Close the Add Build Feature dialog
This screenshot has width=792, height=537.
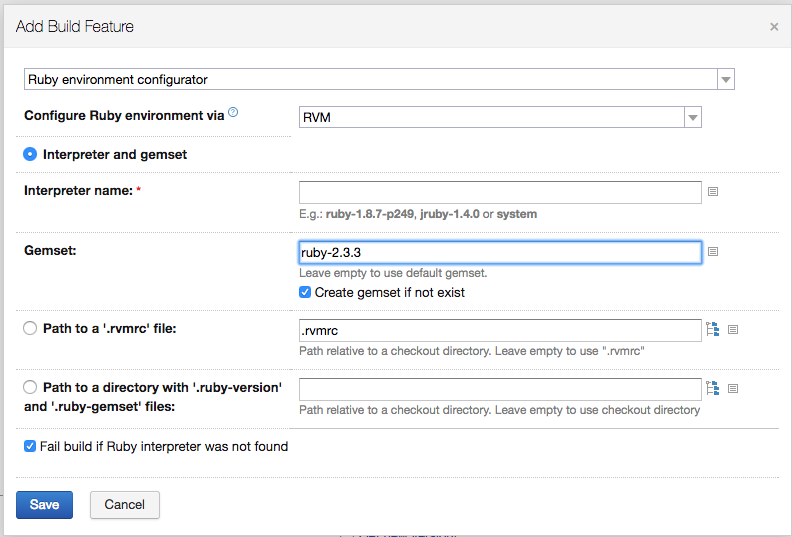(x=774, y=27)
